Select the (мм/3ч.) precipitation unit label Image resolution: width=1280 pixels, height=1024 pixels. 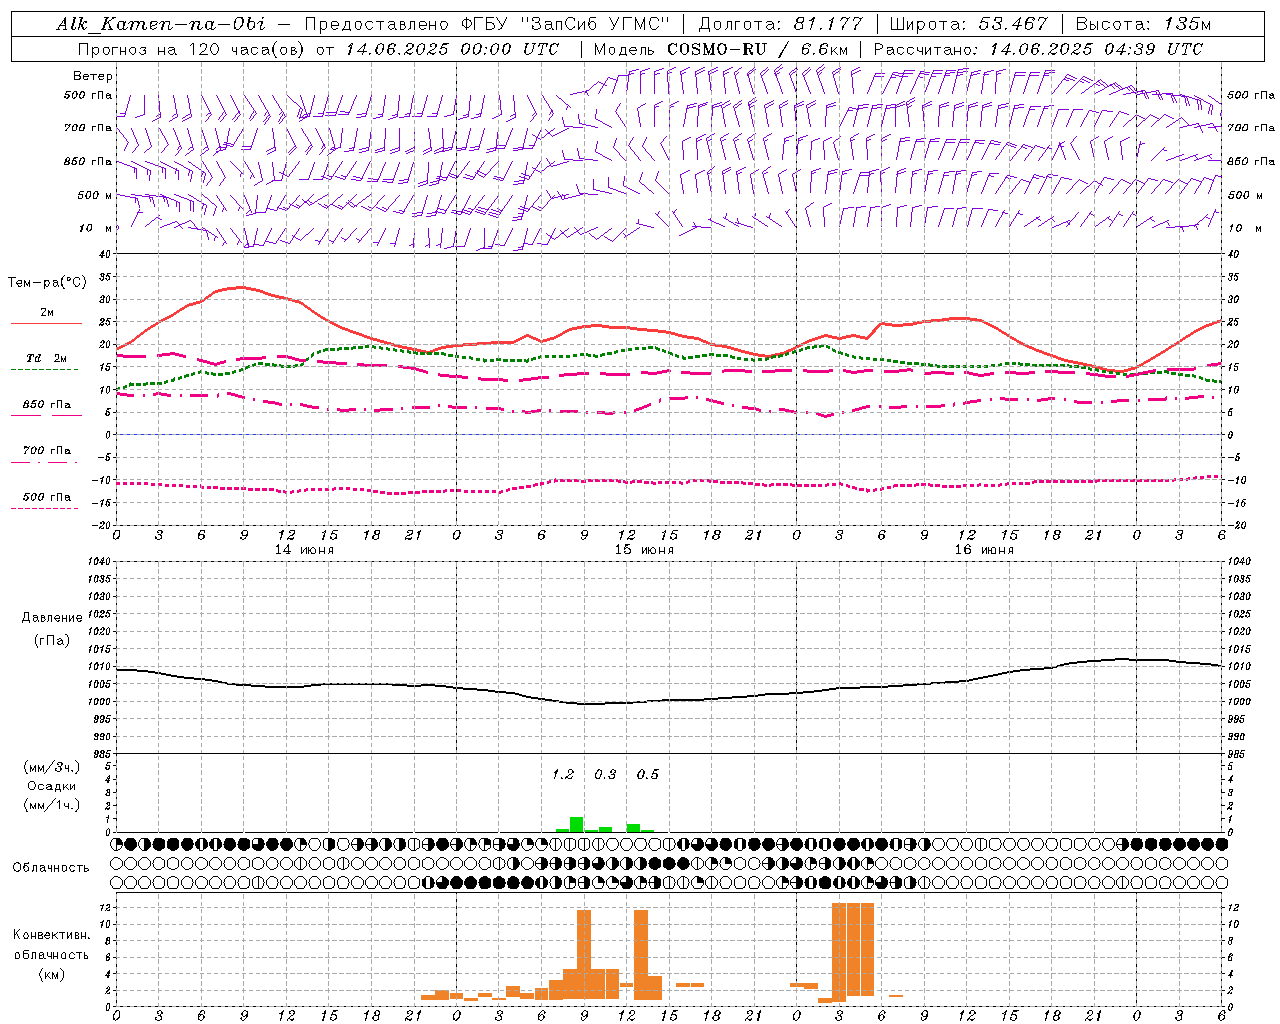(x=52, y=767)
